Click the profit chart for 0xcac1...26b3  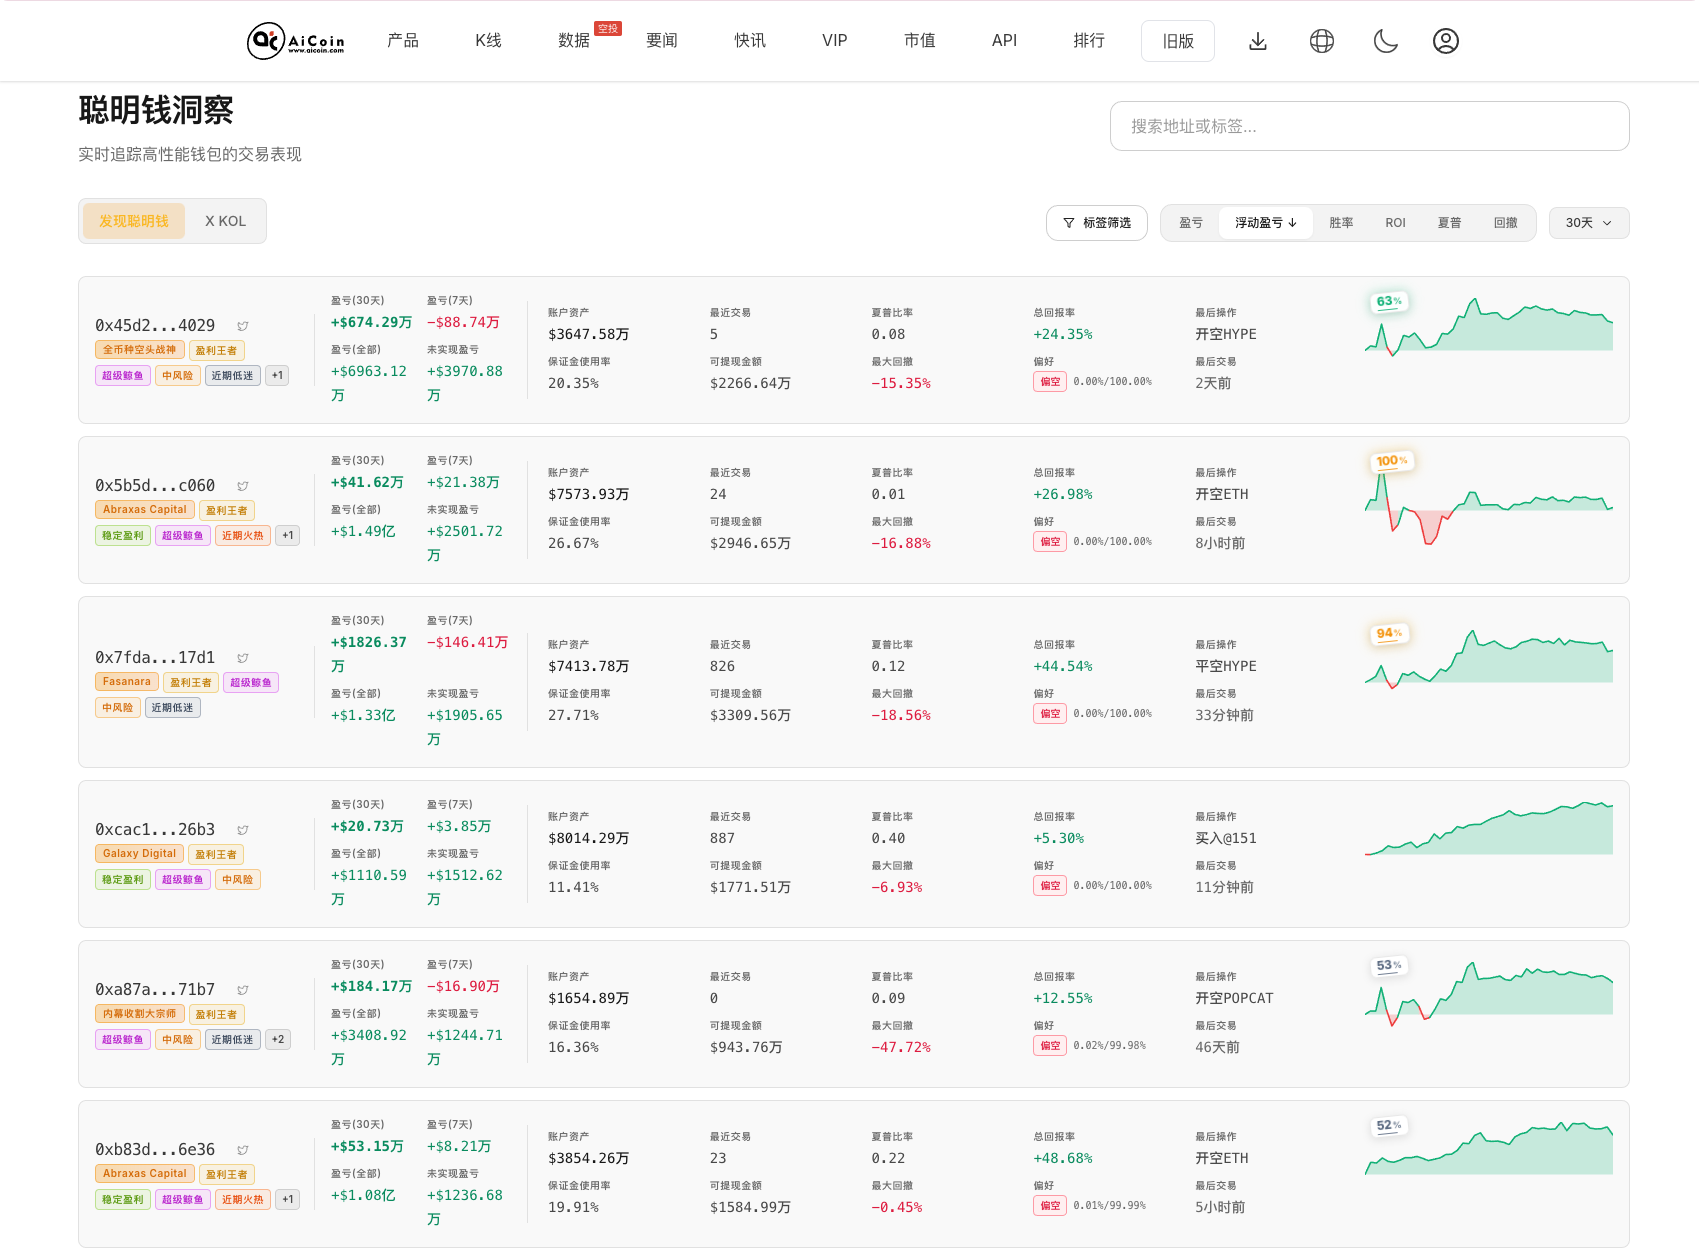[1488, 829]
